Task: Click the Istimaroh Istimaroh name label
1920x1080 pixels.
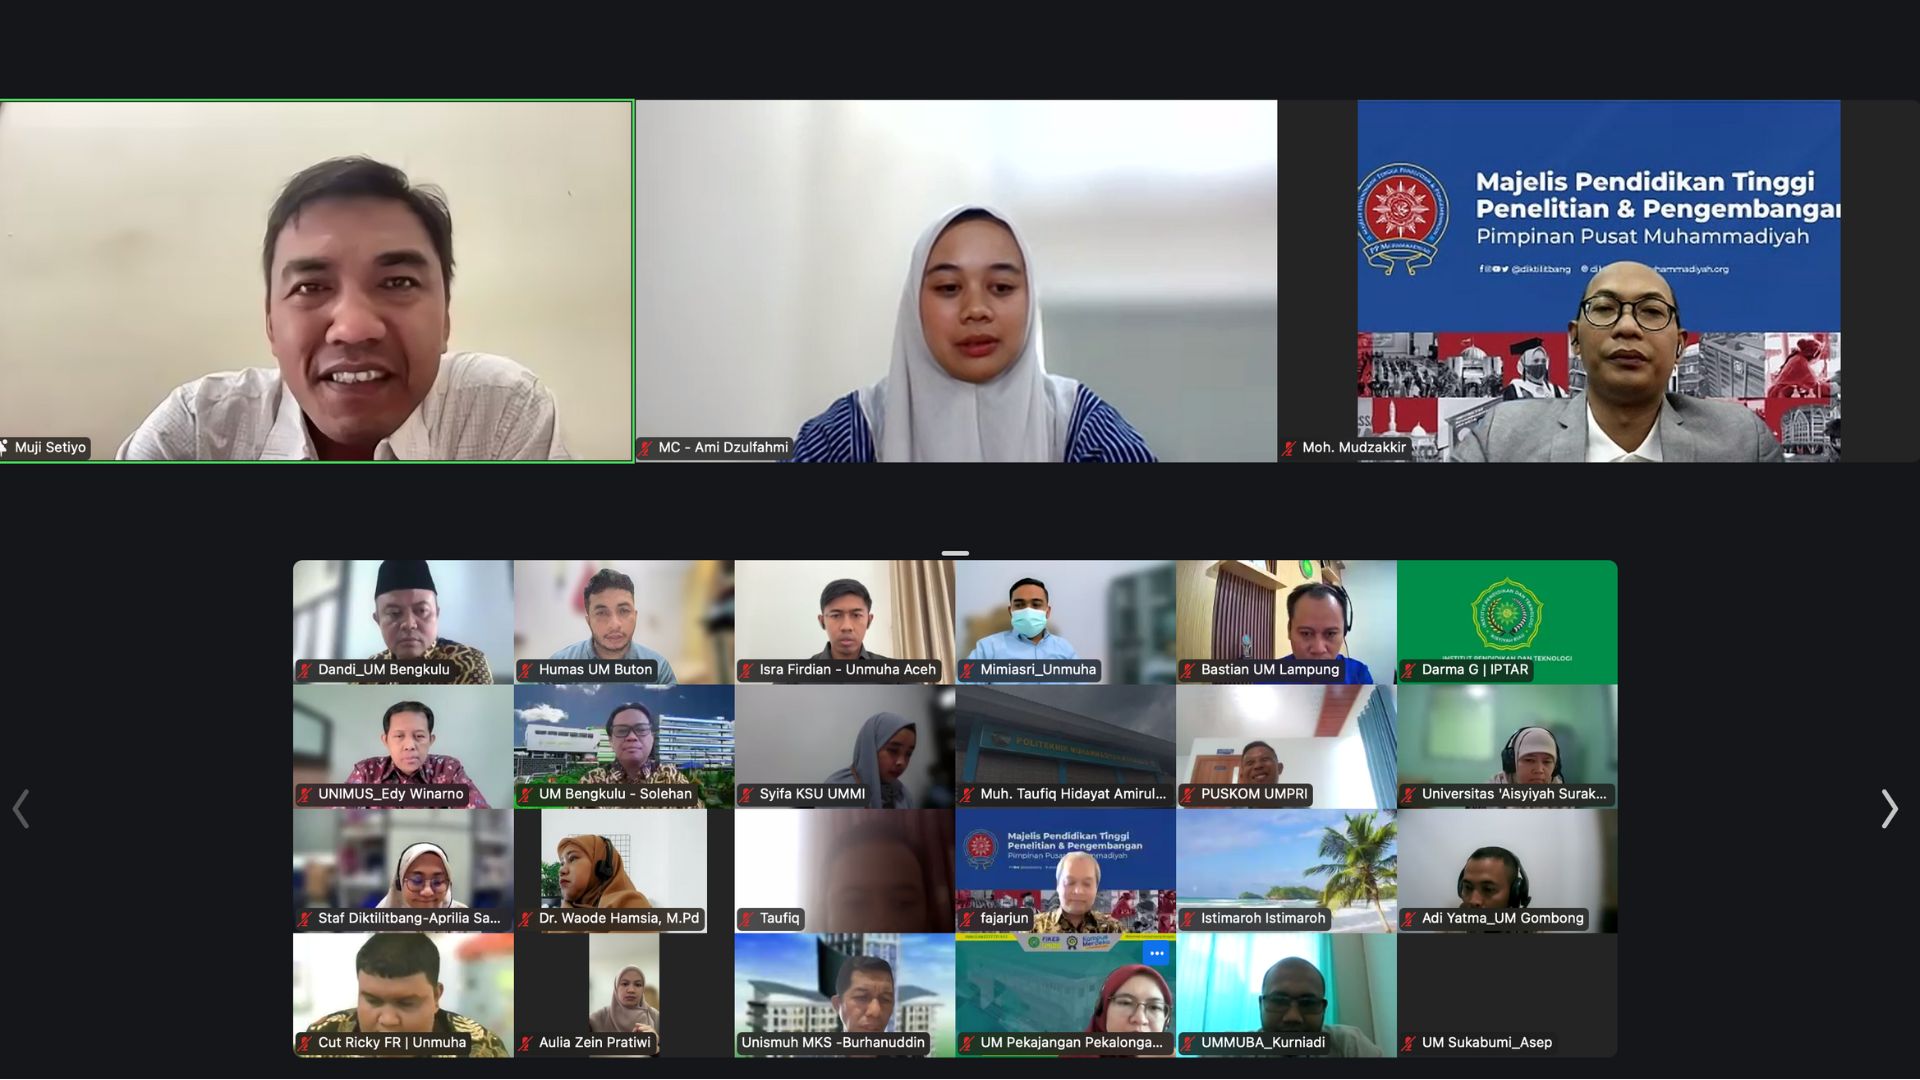Action: [1262, 919]
